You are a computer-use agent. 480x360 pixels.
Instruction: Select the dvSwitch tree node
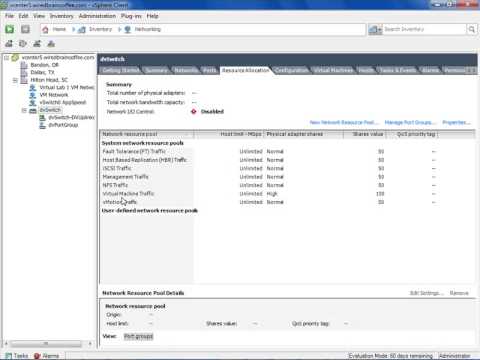tap(50, 110)
